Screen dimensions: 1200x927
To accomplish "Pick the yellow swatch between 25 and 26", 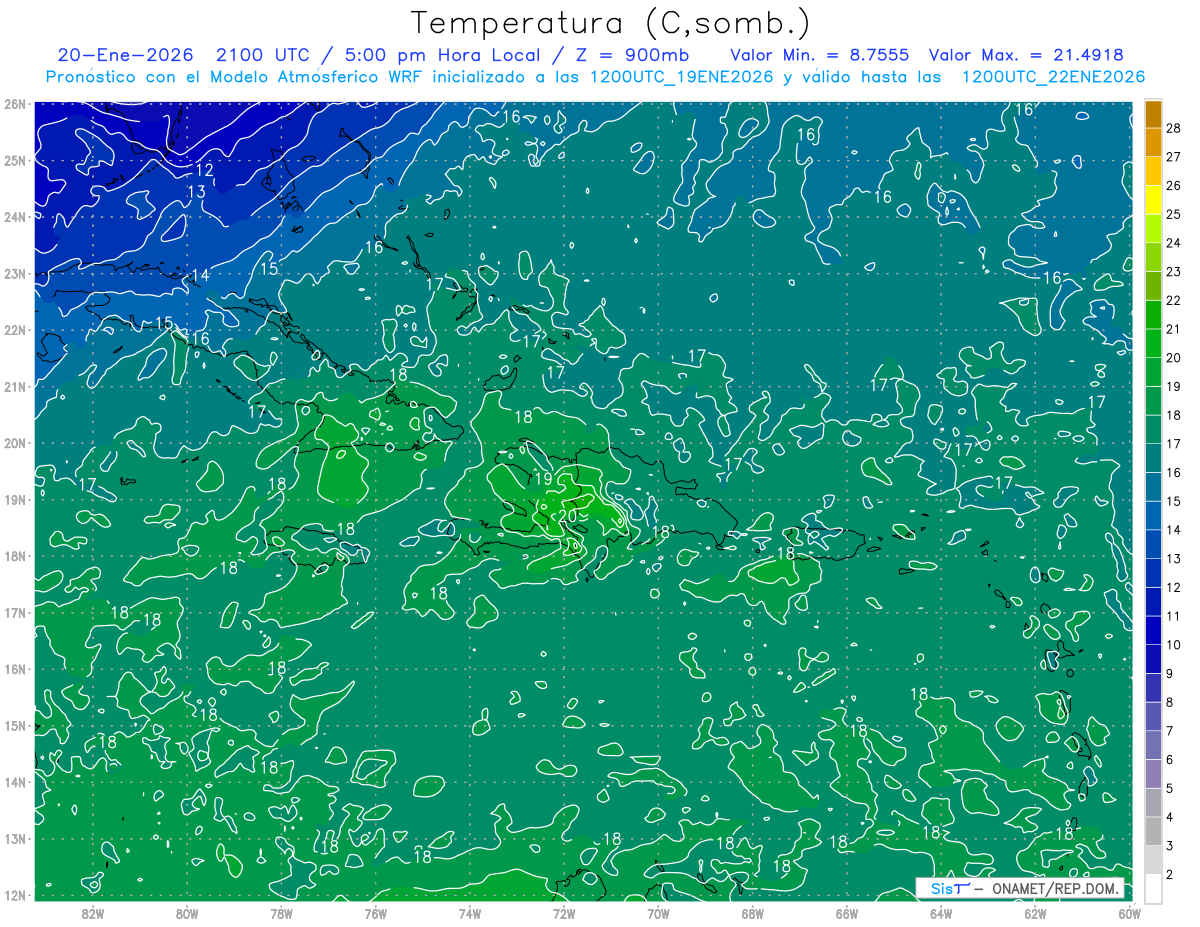I will [x=1153, y=199].
